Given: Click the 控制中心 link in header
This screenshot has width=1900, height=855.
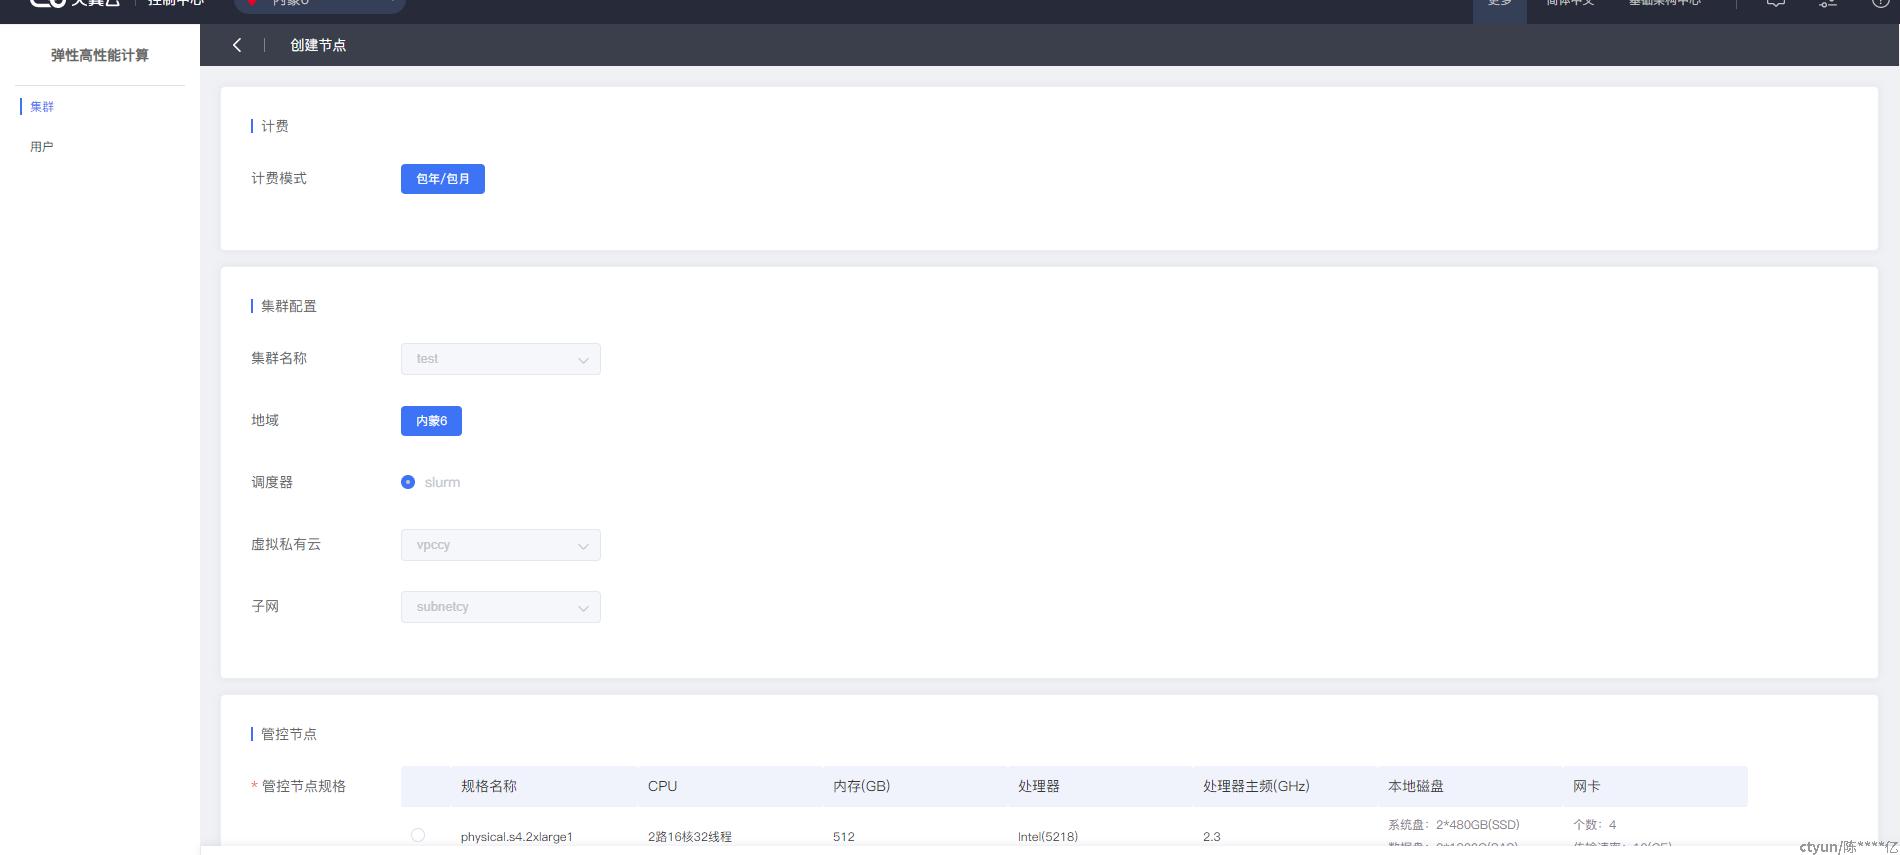Looking at the screenshot, I should 176,4.
